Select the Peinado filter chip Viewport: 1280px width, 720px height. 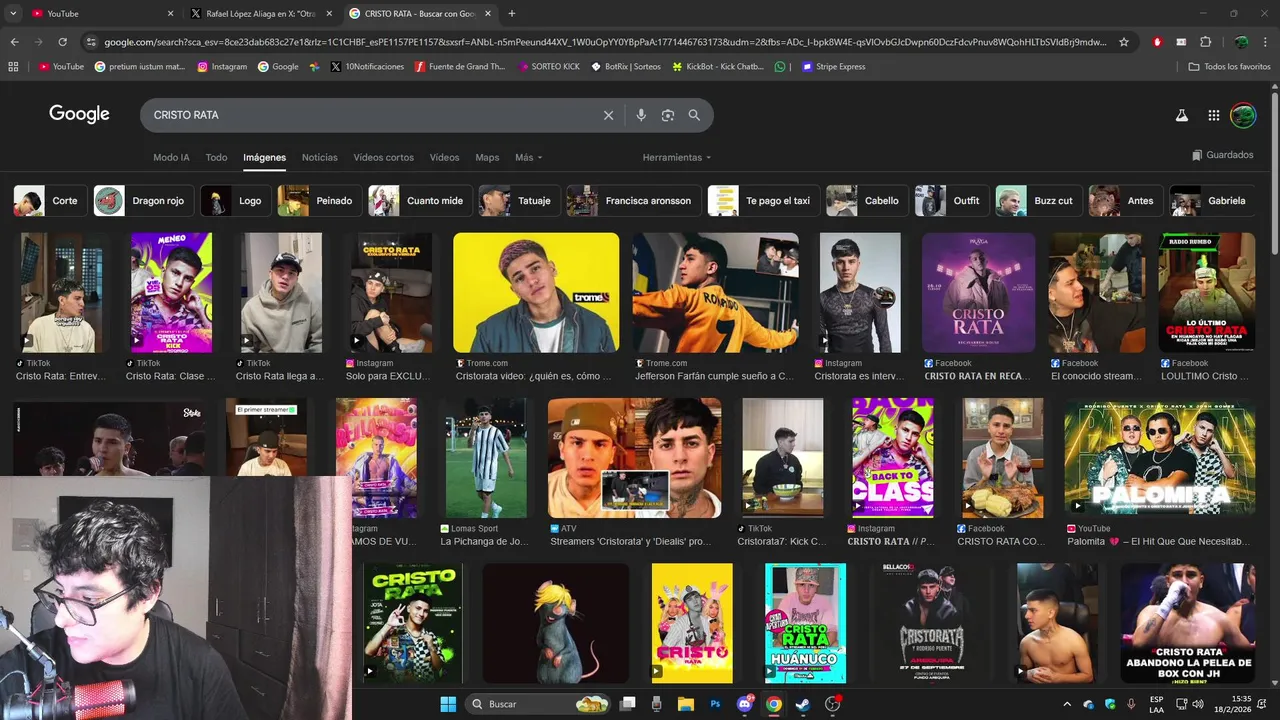320,201
